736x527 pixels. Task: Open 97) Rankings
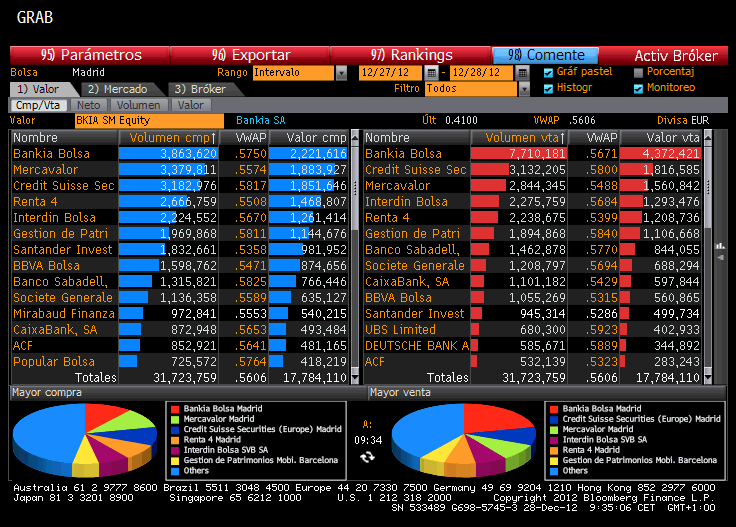coord(412,55)
